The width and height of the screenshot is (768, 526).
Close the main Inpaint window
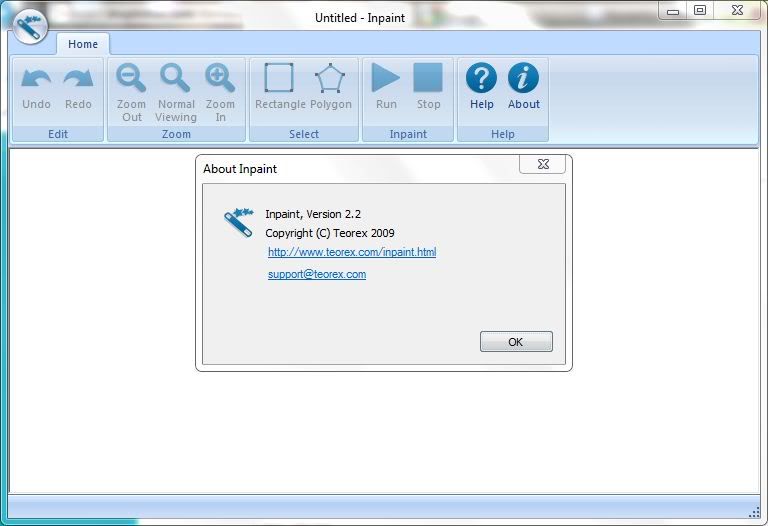tap(736, 11)
